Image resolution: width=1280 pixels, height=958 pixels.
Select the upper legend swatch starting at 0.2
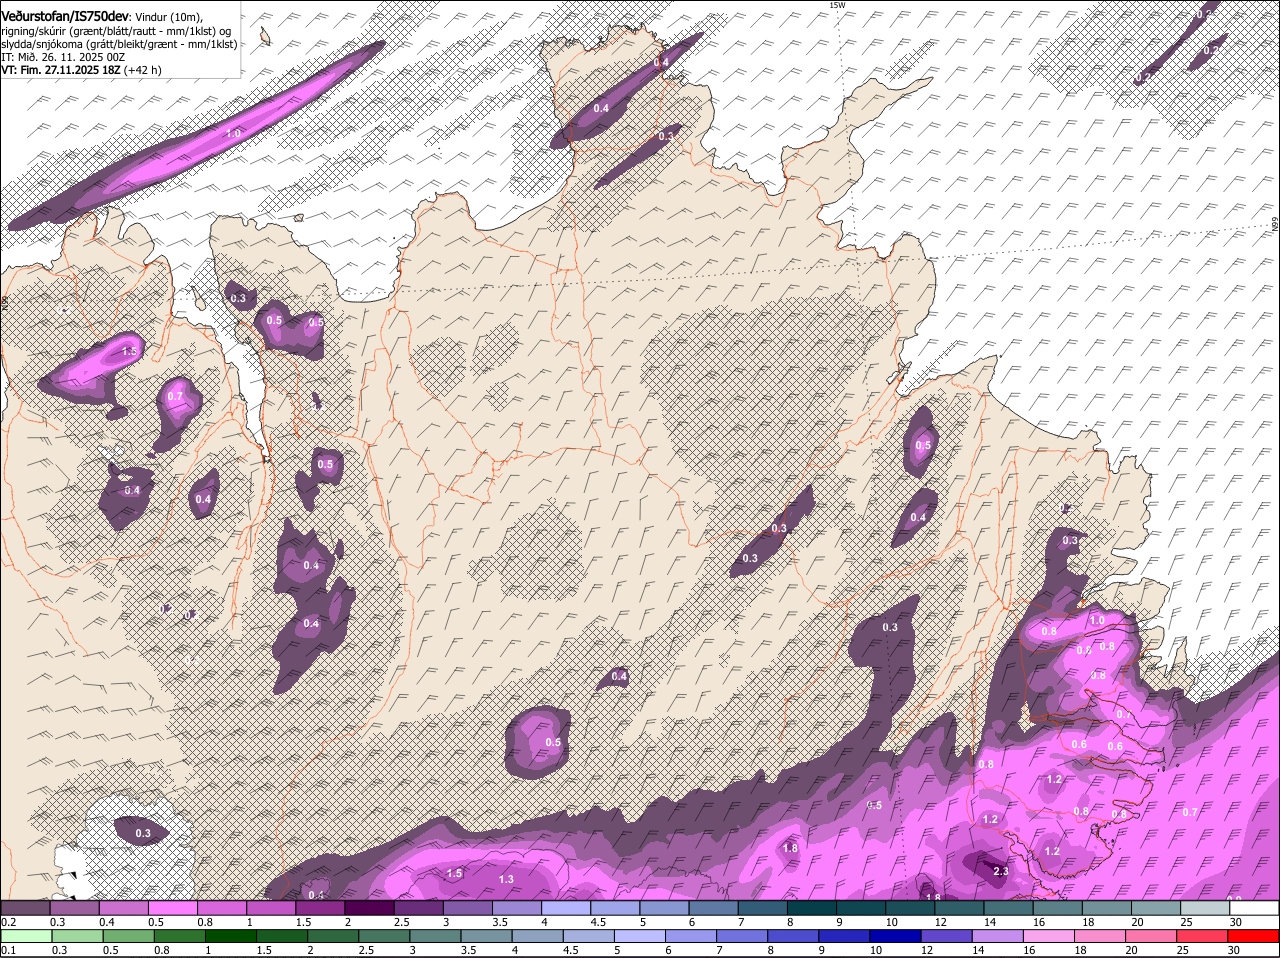(x=25, y=907)
